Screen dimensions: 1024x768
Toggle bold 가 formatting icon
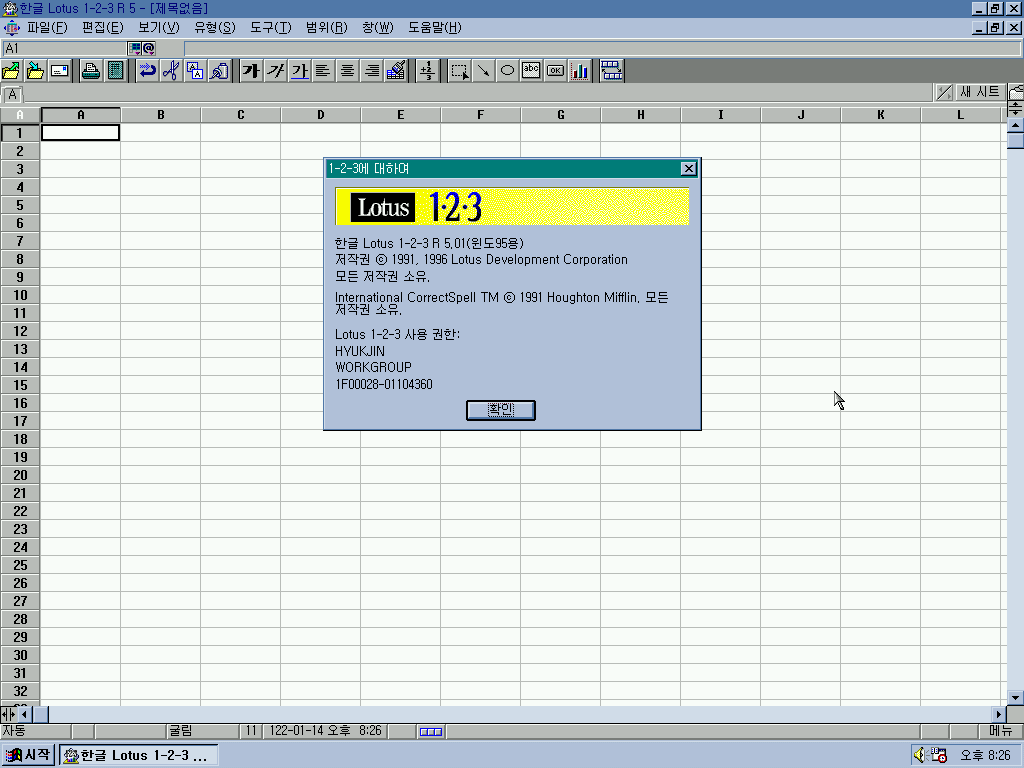(251, 71)
